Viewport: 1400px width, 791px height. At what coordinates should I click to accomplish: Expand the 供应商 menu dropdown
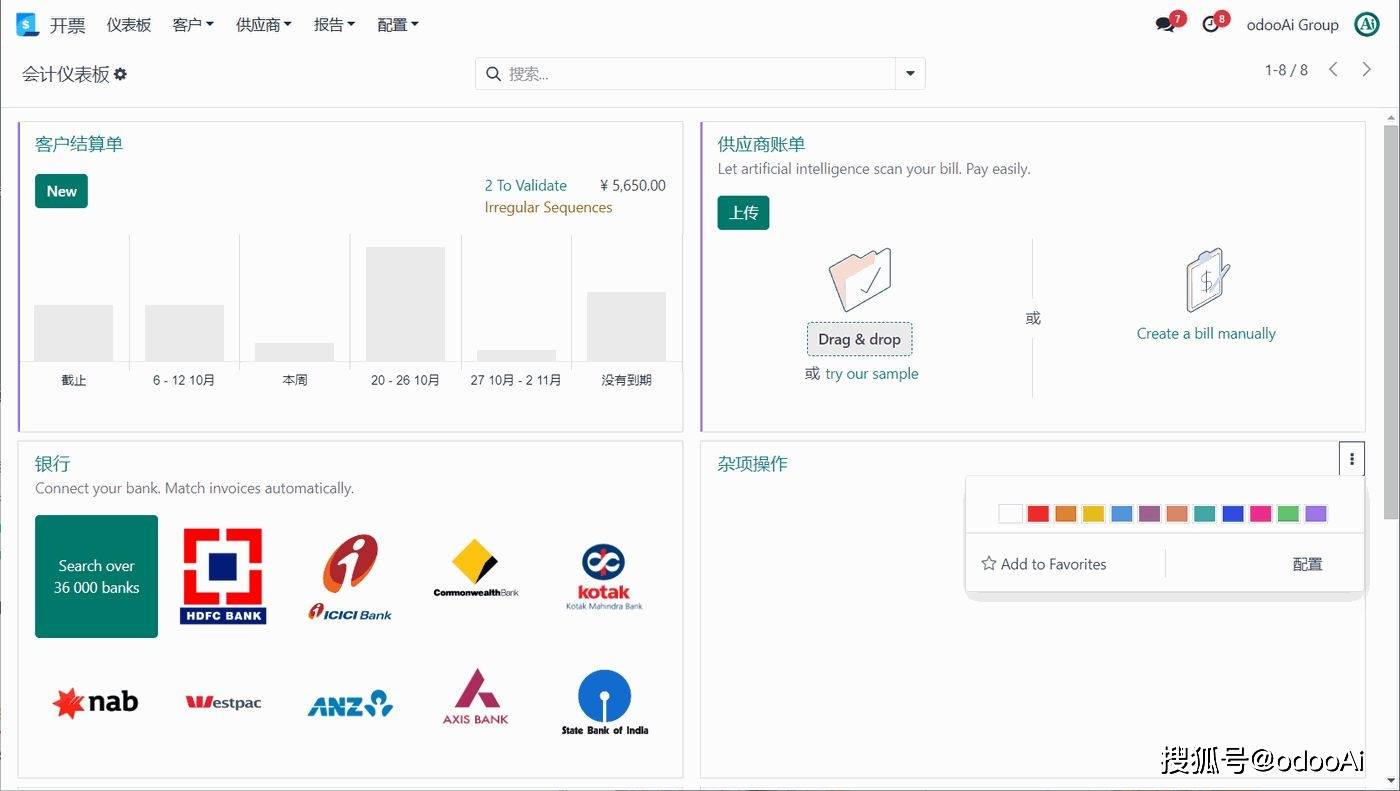tap(264, 25)
